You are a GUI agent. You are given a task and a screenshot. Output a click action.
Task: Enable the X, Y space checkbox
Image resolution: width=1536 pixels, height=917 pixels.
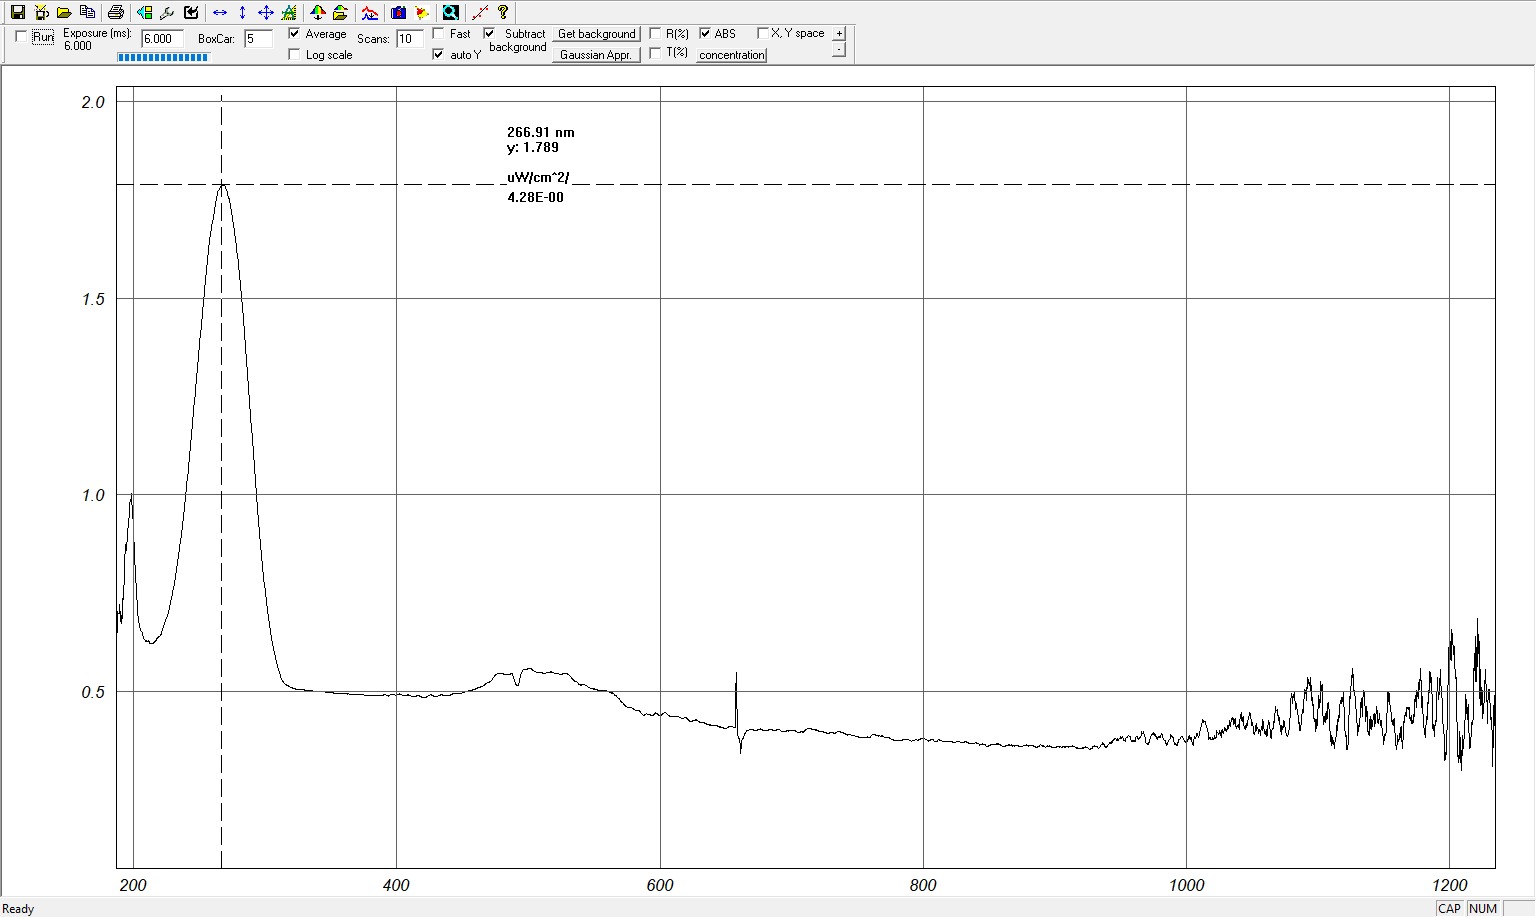762,34
